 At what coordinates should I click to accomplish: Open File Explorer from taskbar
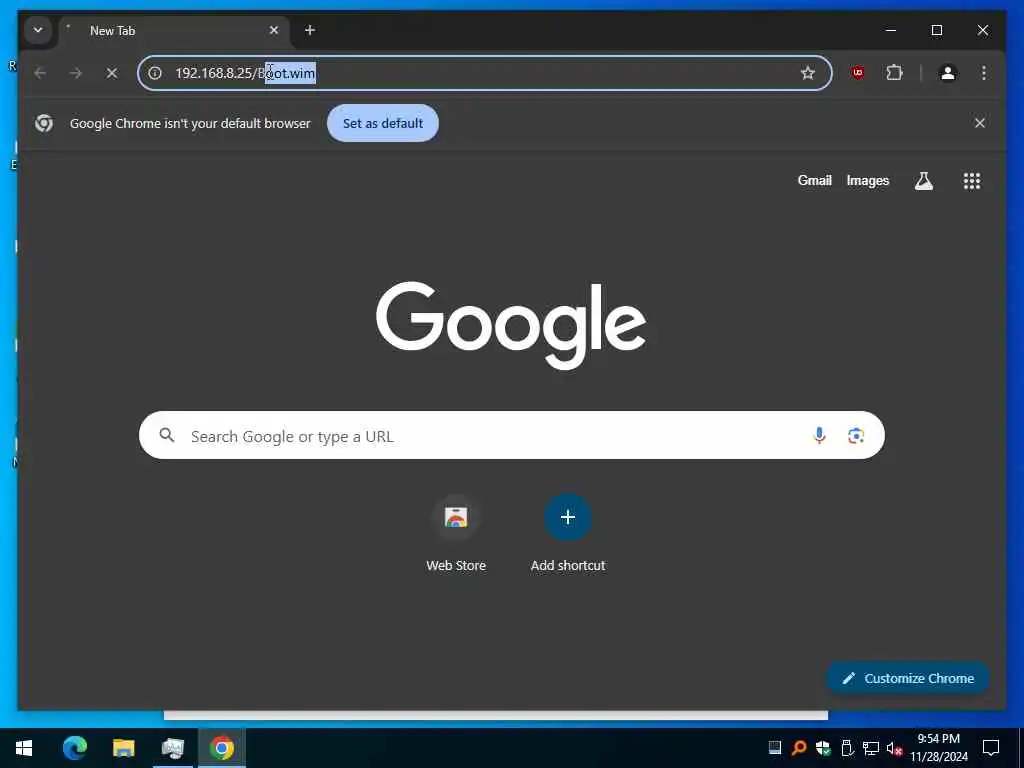pos(123,748)
